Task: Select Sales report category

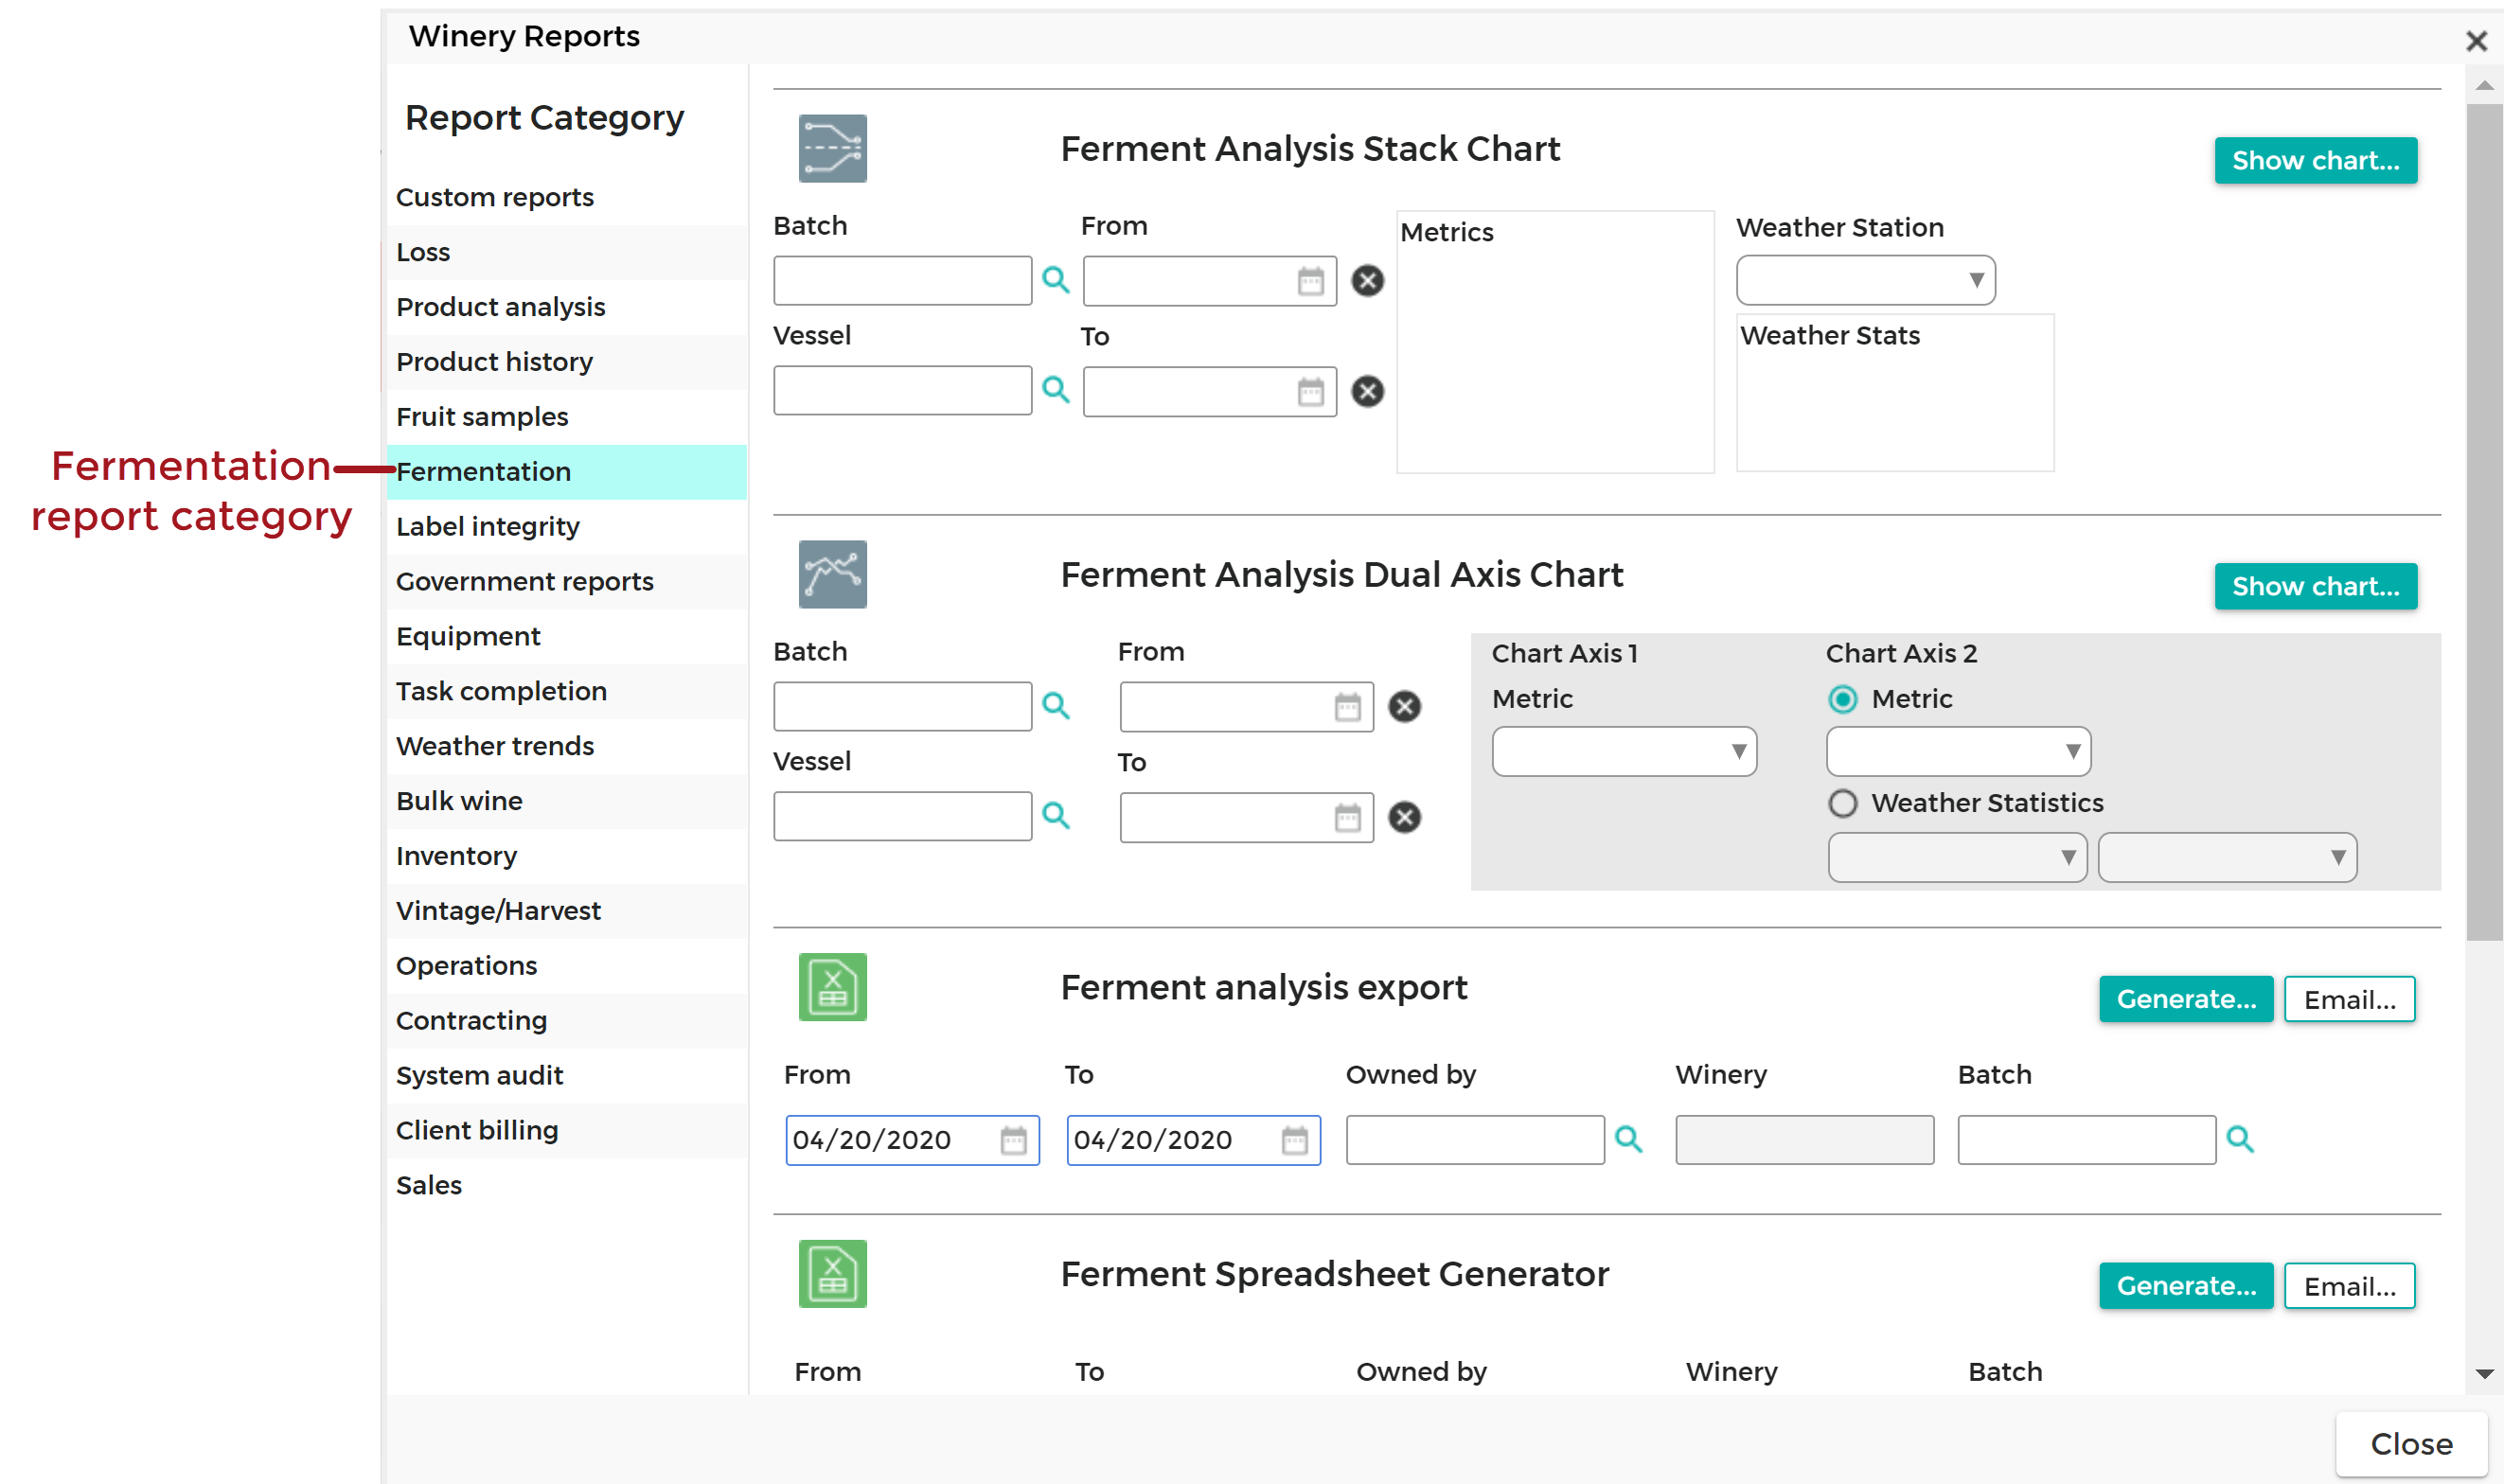Action: [x=567, y=1185]
